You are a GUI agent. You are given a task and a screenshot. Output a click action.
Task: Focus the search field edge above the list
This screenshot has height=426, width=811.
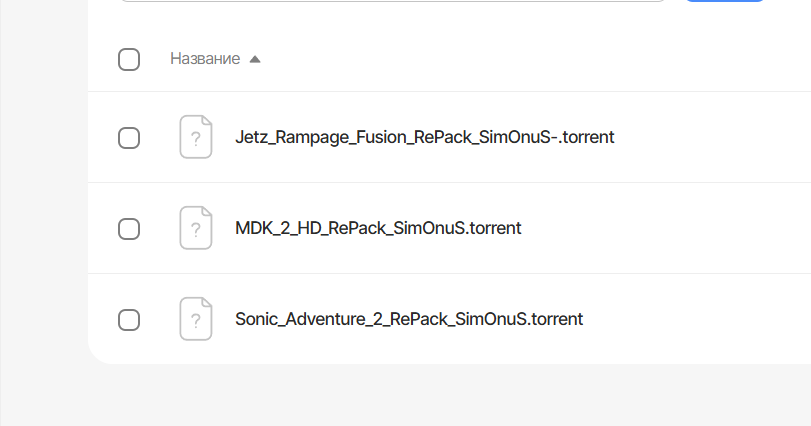point(400,1)
